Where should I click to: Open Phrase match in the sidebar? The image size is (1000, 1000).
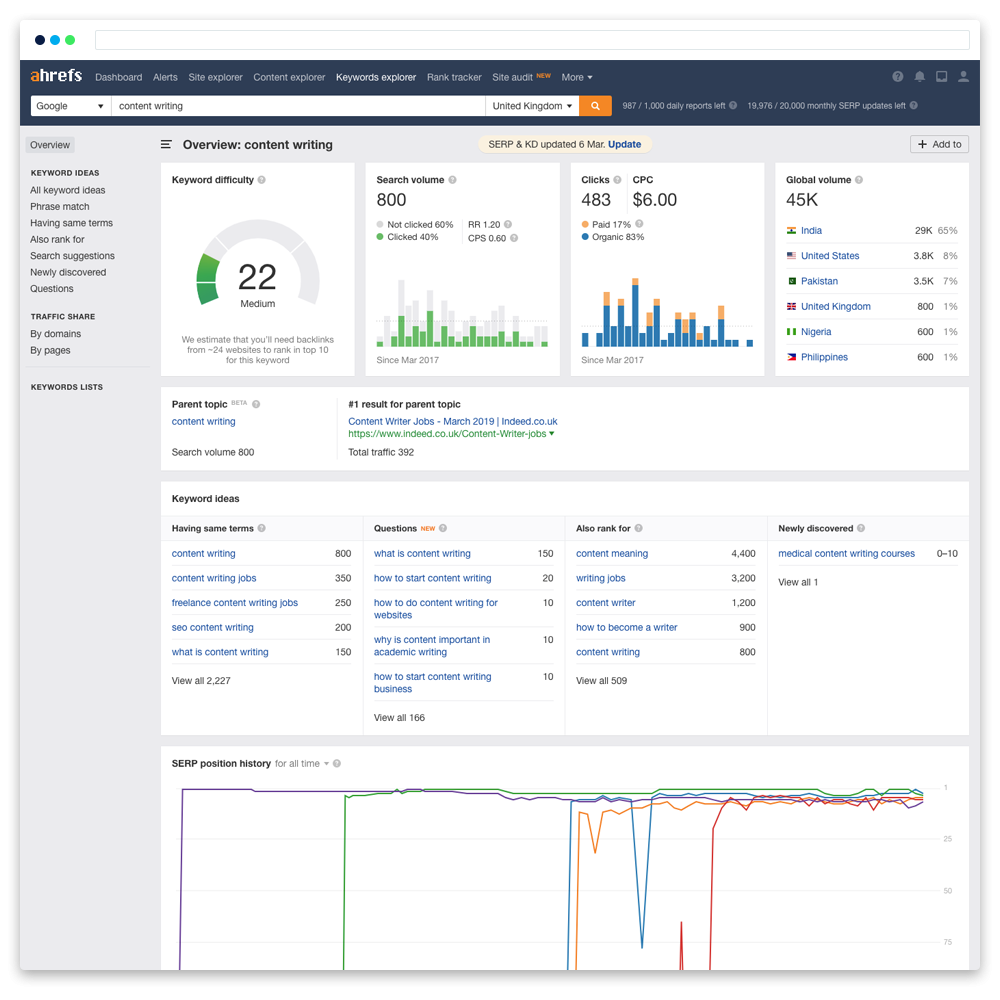point(60,207)
